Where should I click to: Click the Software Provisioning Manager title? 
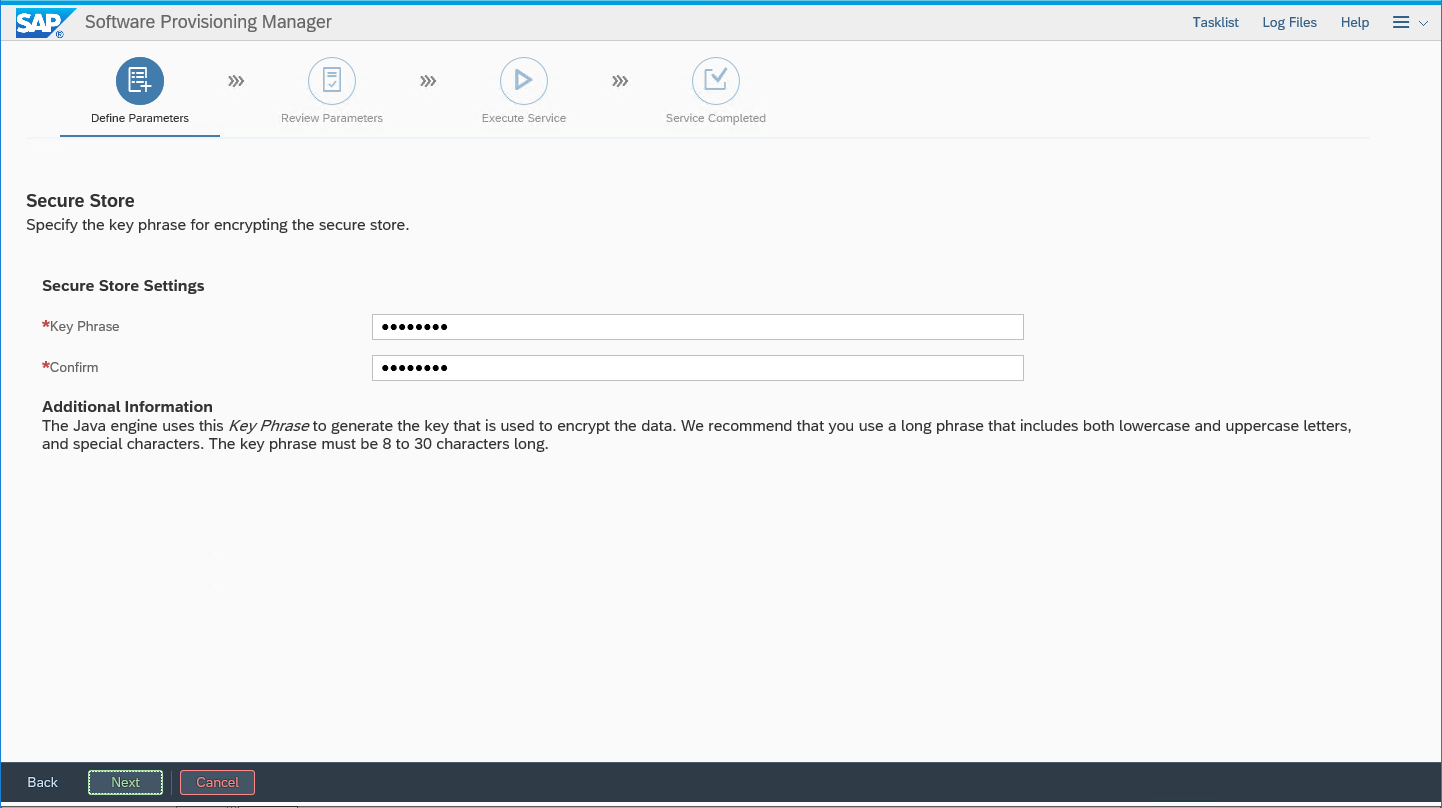pyautogui.click(x=208, y=22)
